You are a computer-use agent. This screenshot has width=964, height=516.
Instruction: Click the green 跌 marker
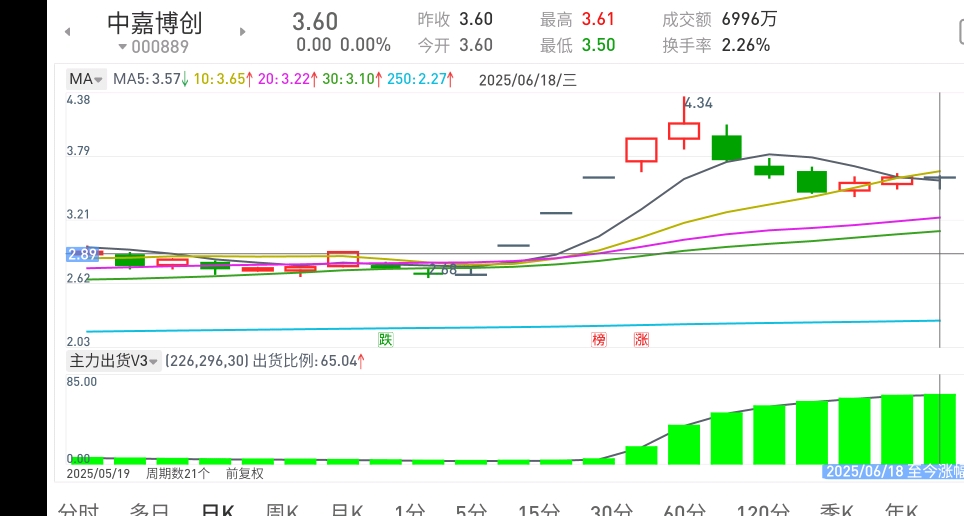click(385, 339)
